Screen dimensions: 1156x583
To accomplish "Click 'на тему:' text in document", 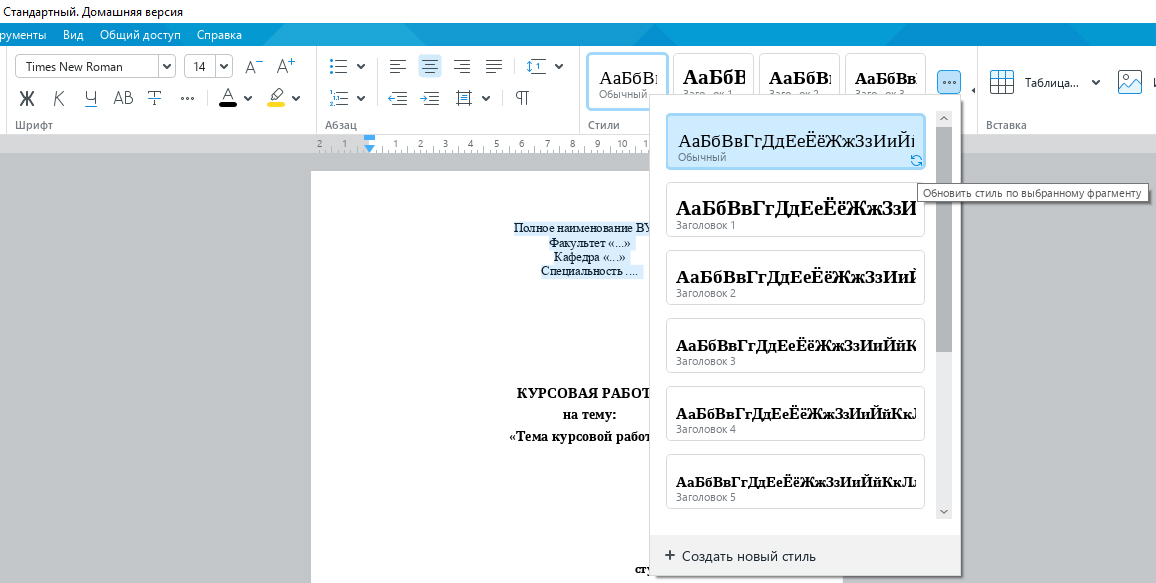I will (x=589, y=414).
